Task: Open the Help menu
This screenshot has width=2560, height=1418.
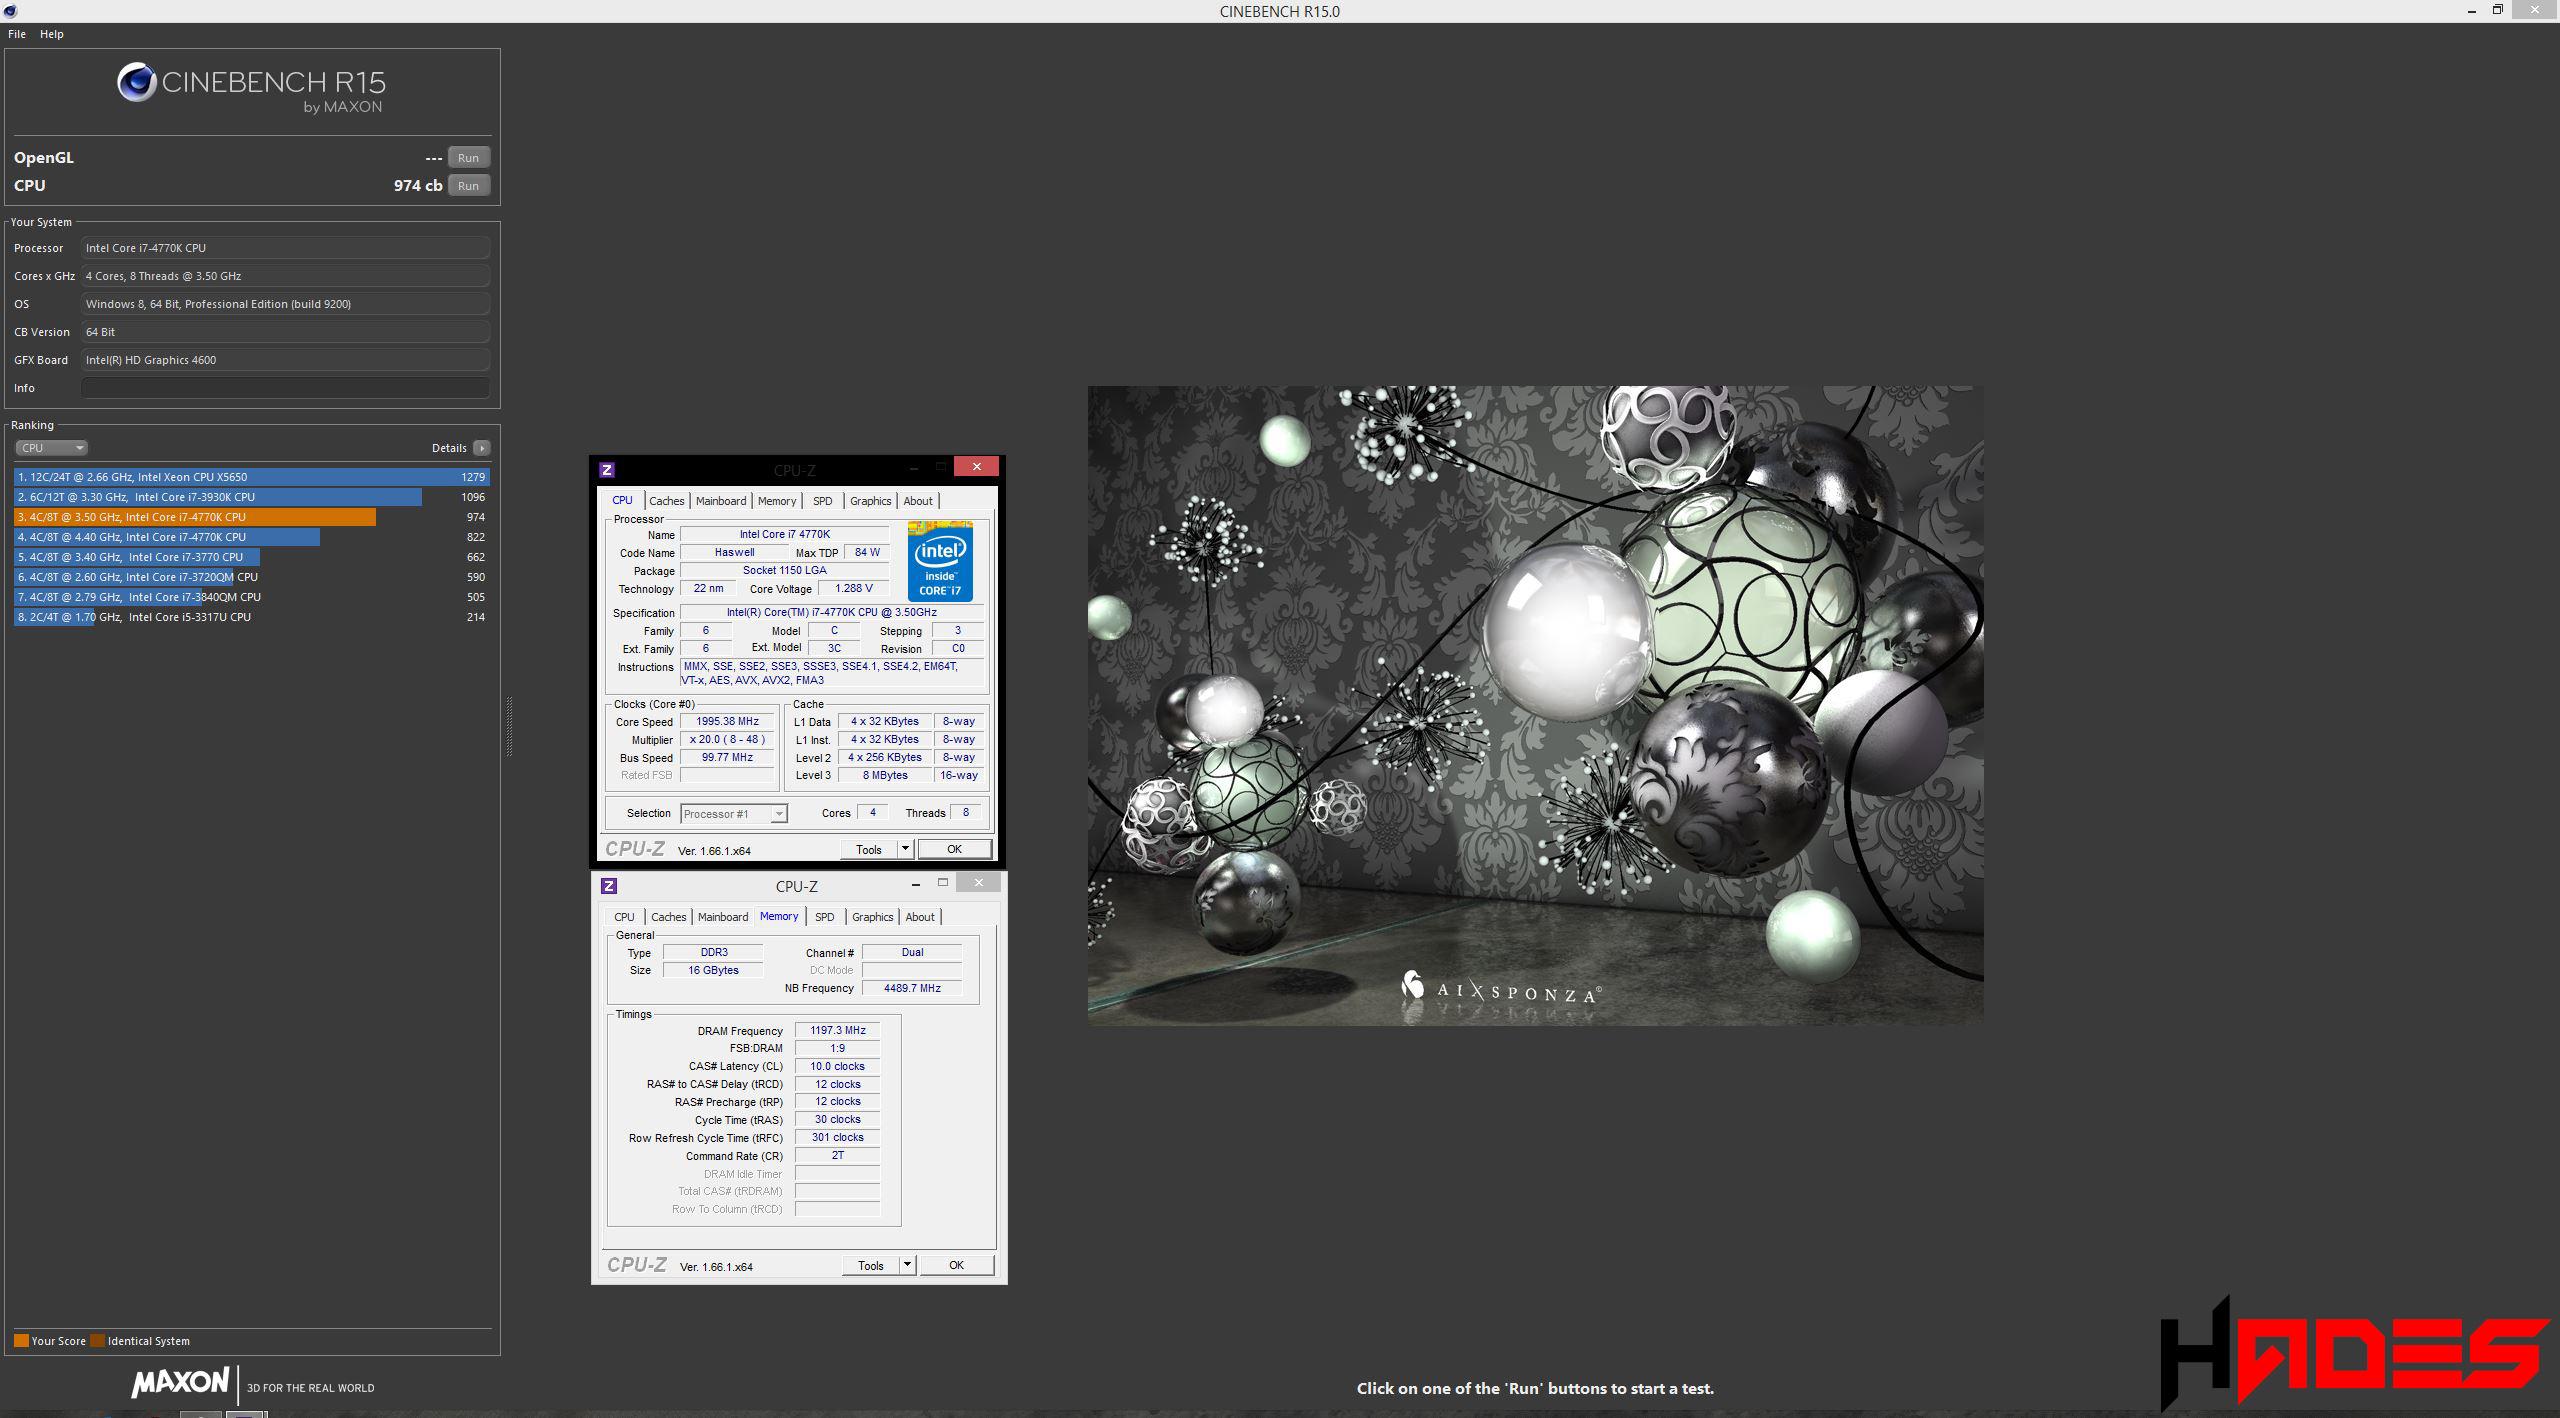Action: pyautogui.click(x=52, y=34)
